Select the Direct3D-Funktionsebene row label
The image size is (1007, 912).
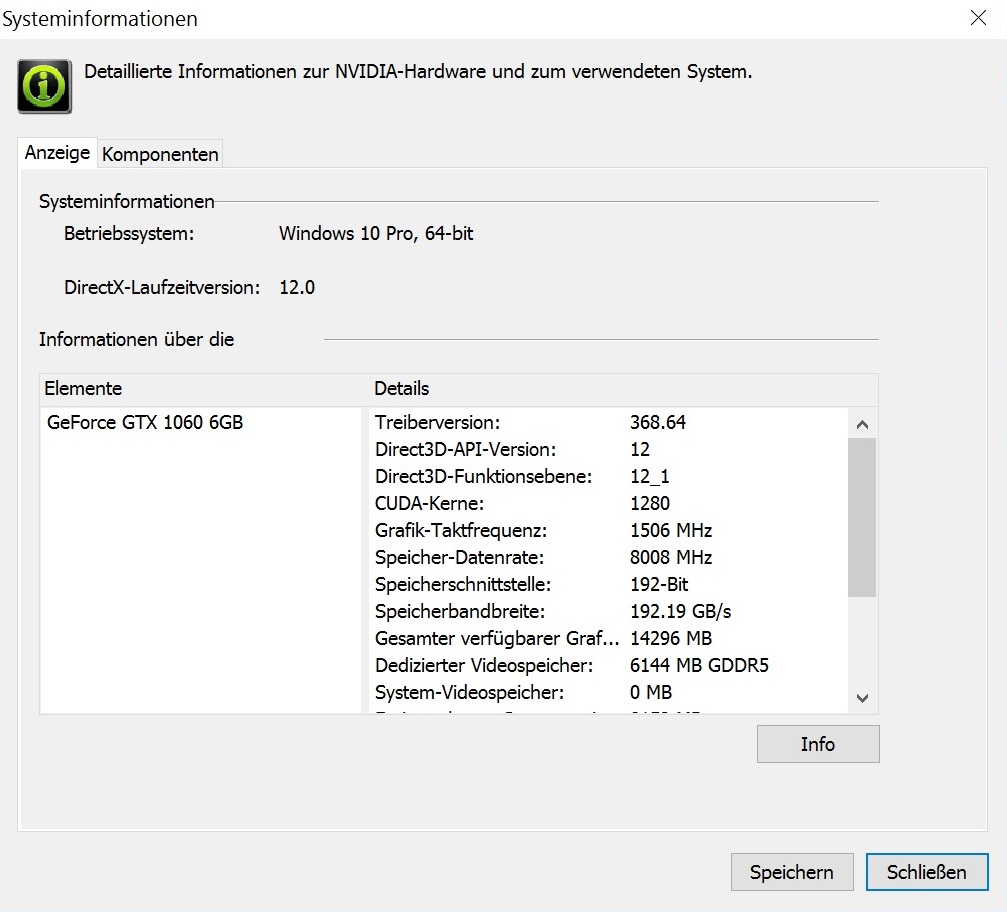pos(484,476)
